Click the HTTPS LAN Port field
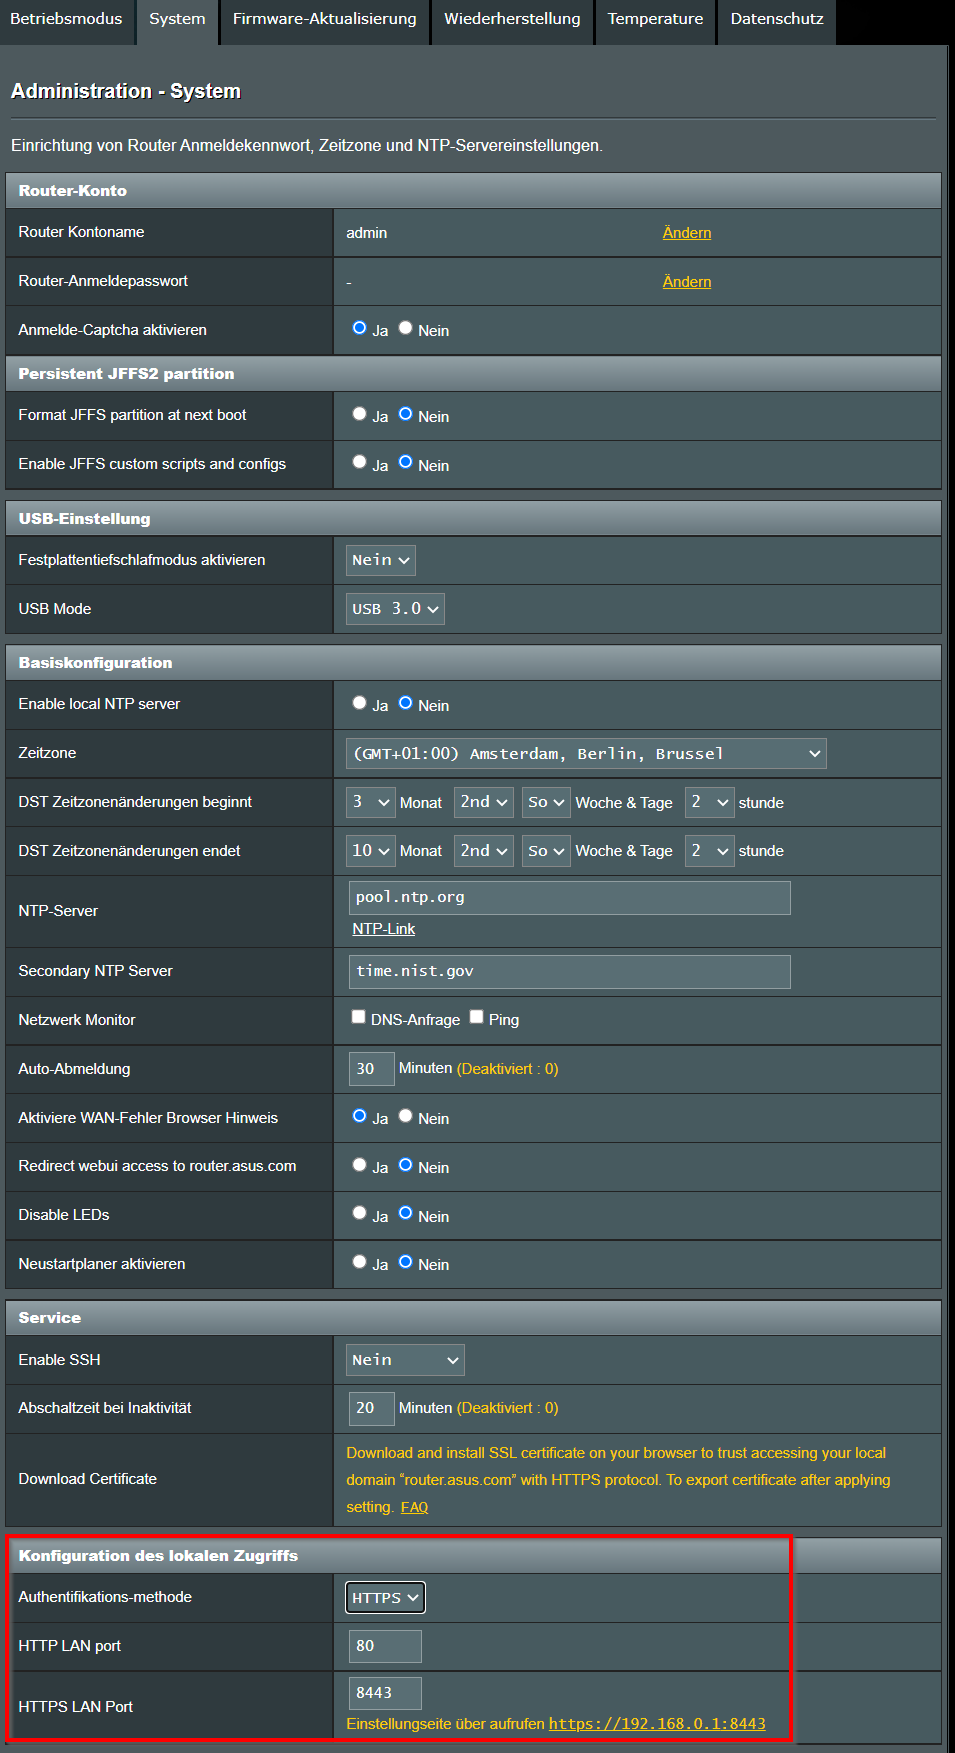 tap(385, 1693)
